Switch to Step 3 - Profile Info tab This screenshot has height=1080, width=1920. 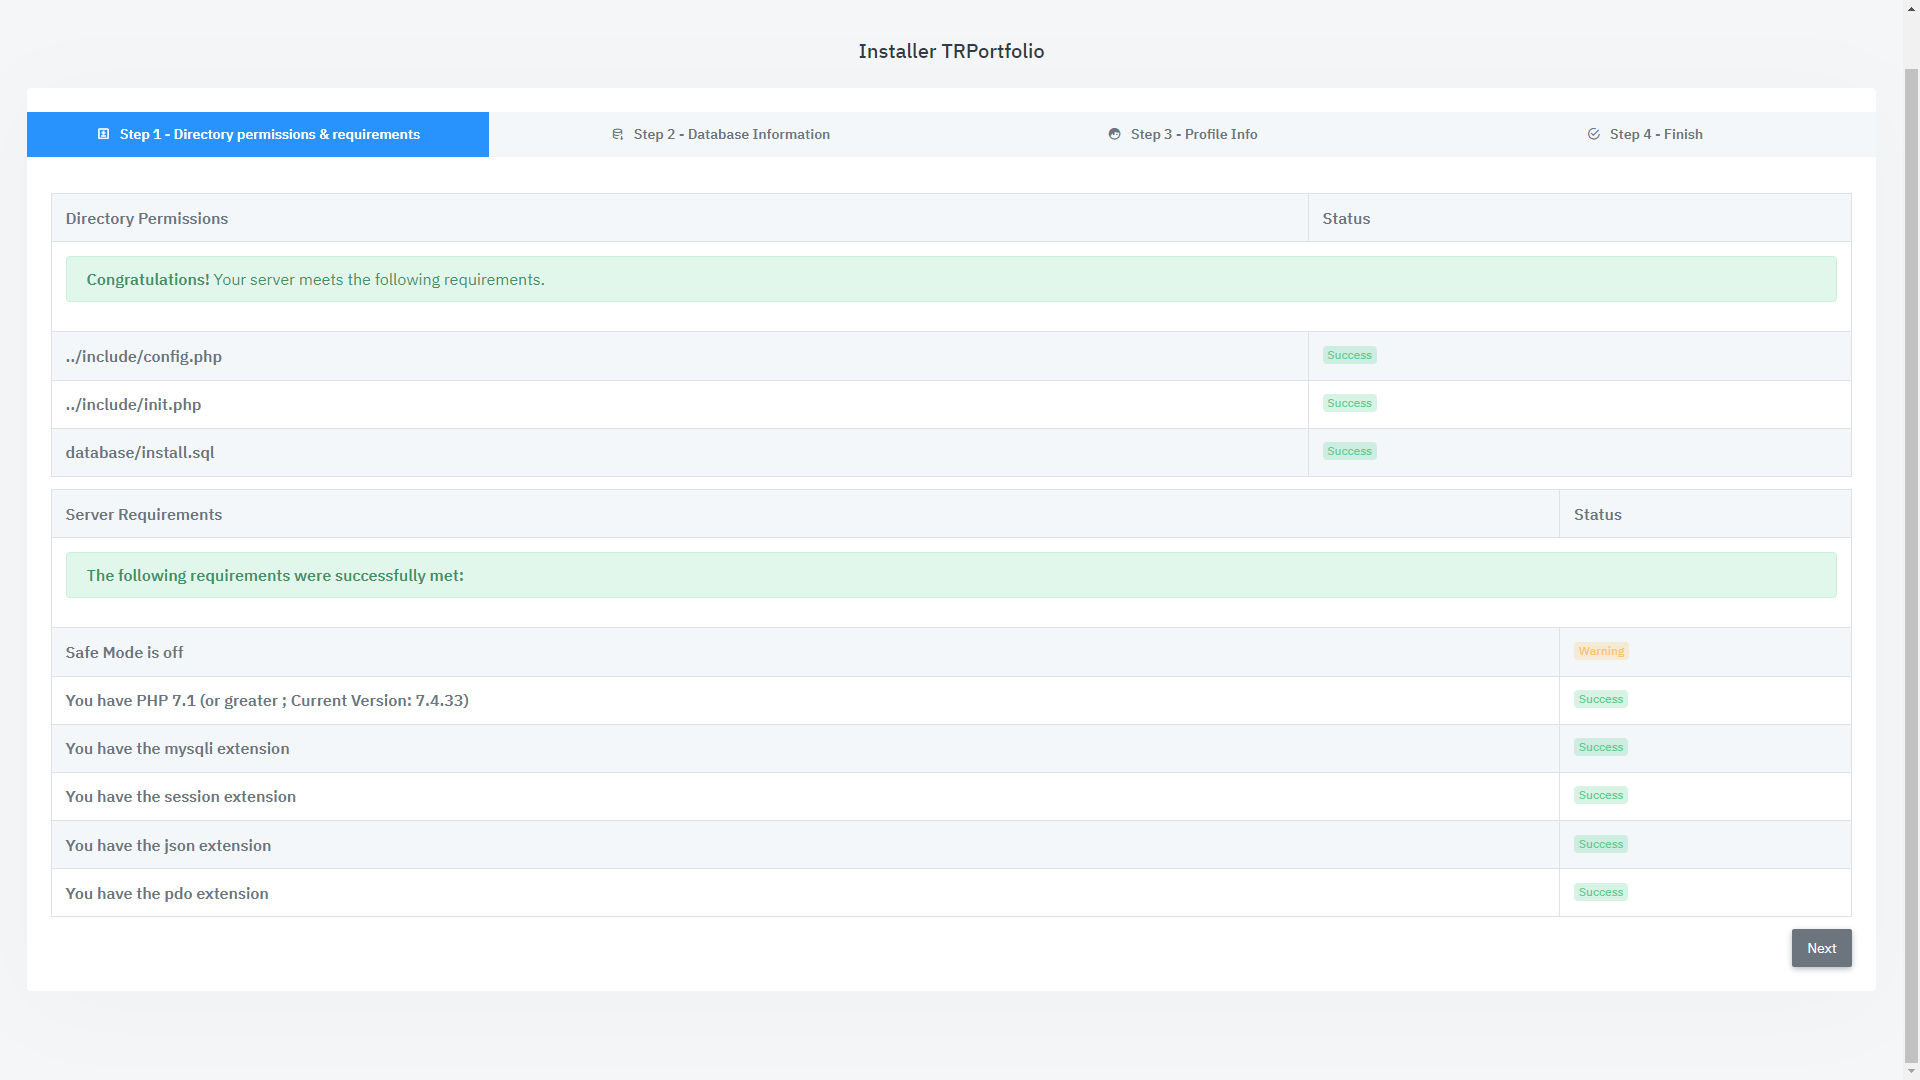pos(1193,134)
